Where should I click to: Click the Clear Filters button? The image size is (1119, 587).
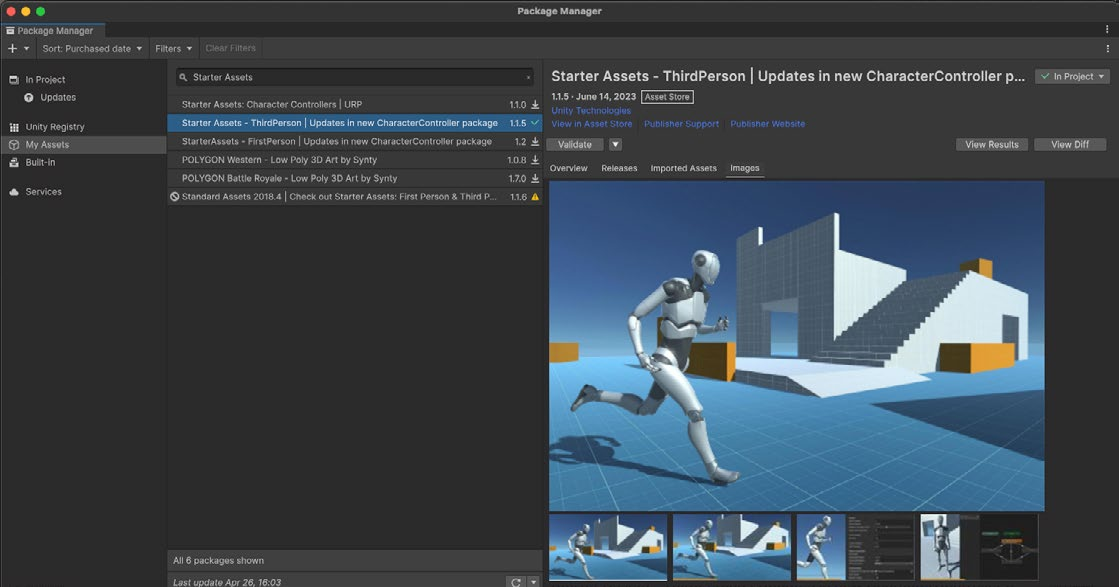click(231, 49)
